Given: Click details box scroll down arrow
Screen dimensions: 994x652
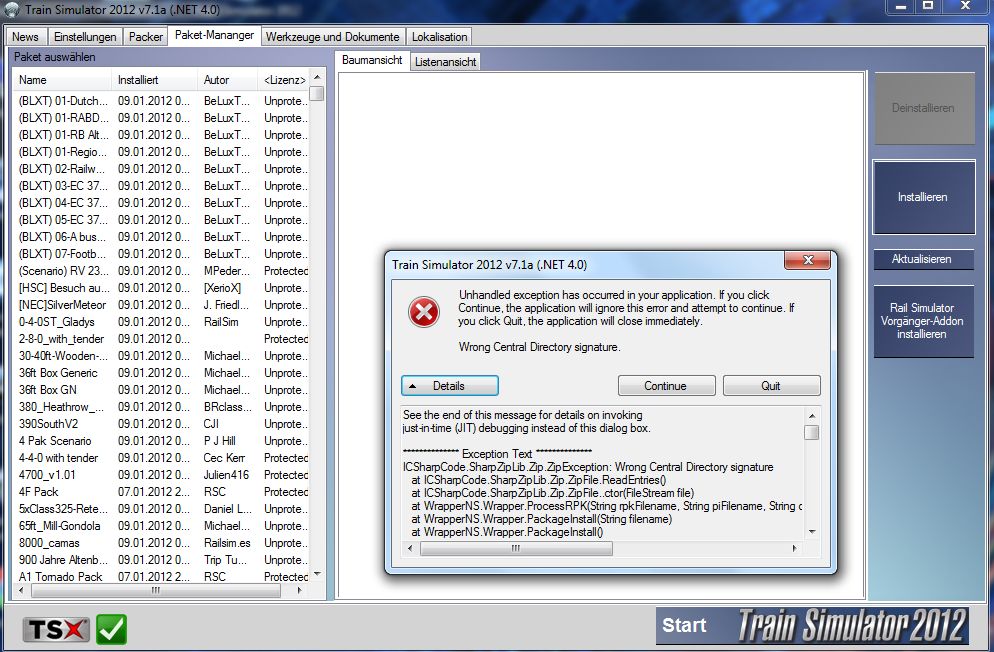Looking at the screenshot, I should (x=811, y=532).
